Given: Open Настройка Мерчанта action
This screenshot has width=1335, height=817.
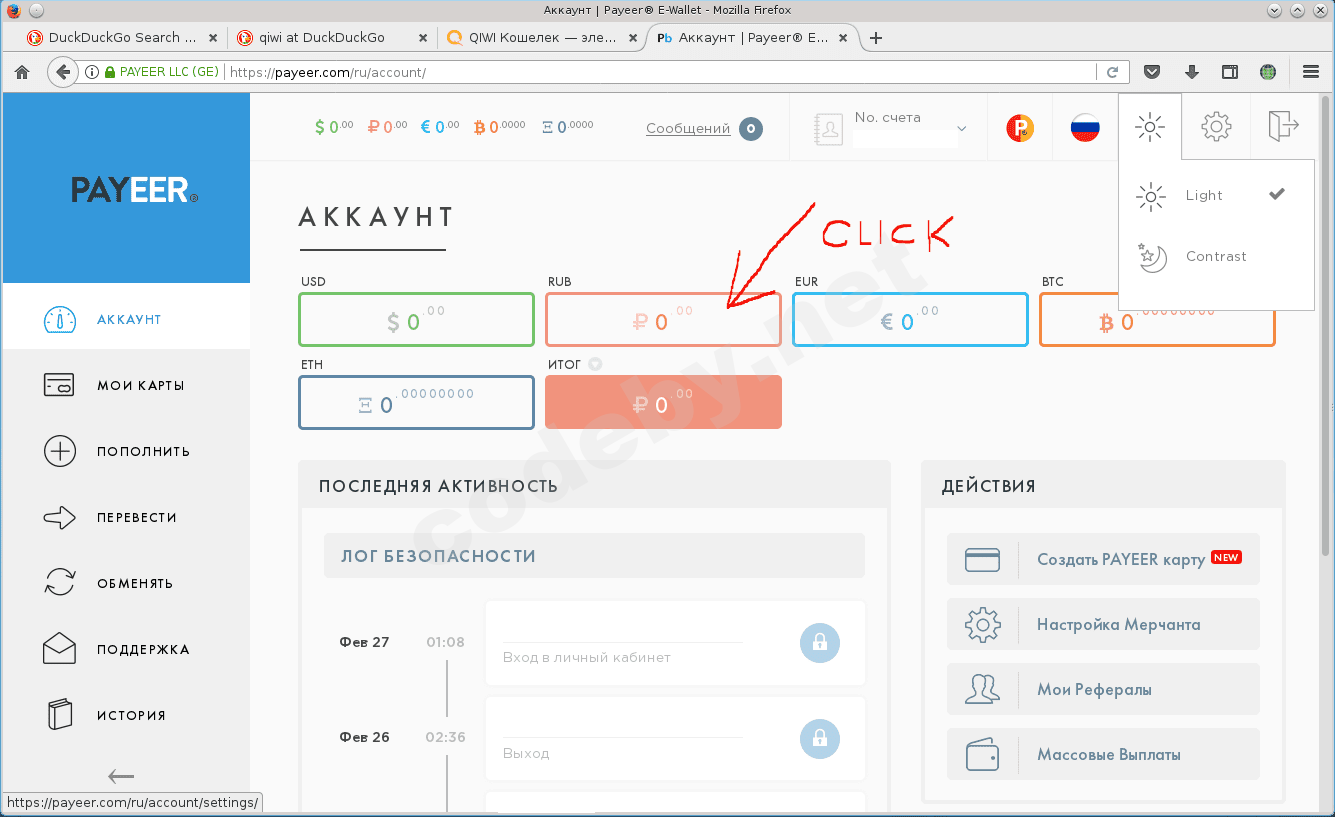Looking at the screenshot, I should point(1103,624).
